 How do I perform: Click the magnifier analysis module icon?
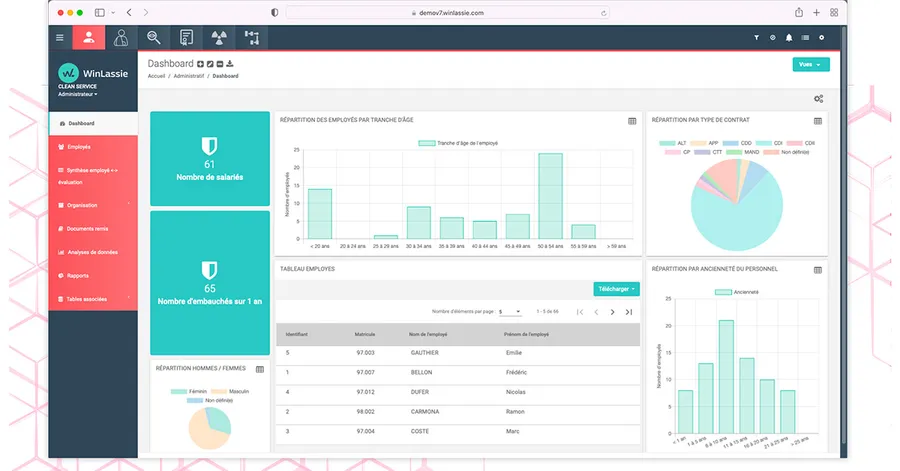coord(153,38)
